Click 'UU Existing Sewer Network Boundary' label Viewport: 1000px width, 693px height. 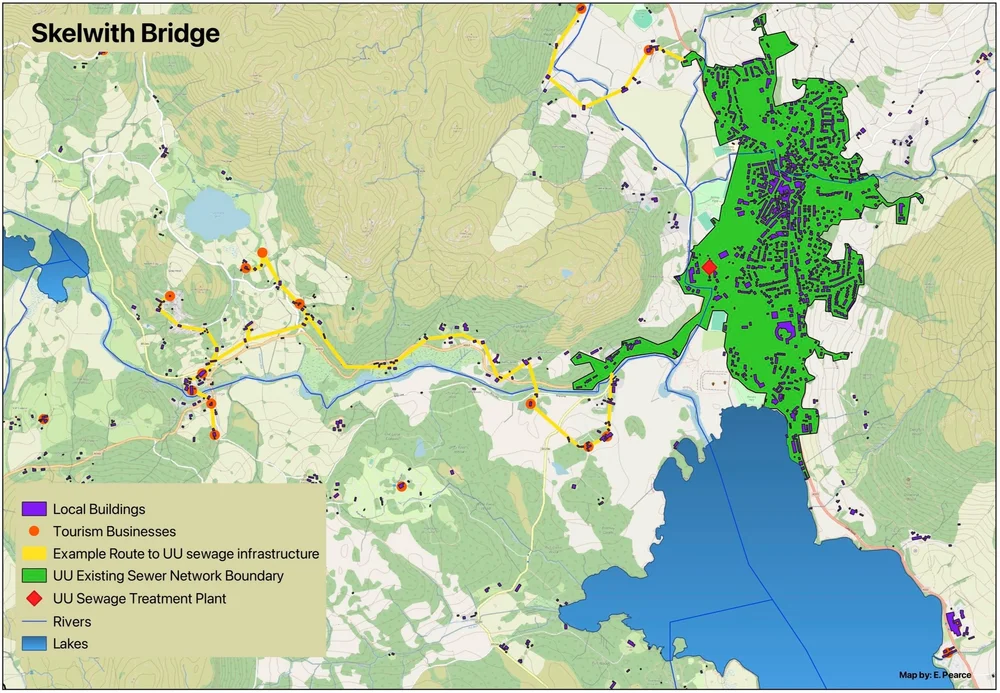coord(168,576)
